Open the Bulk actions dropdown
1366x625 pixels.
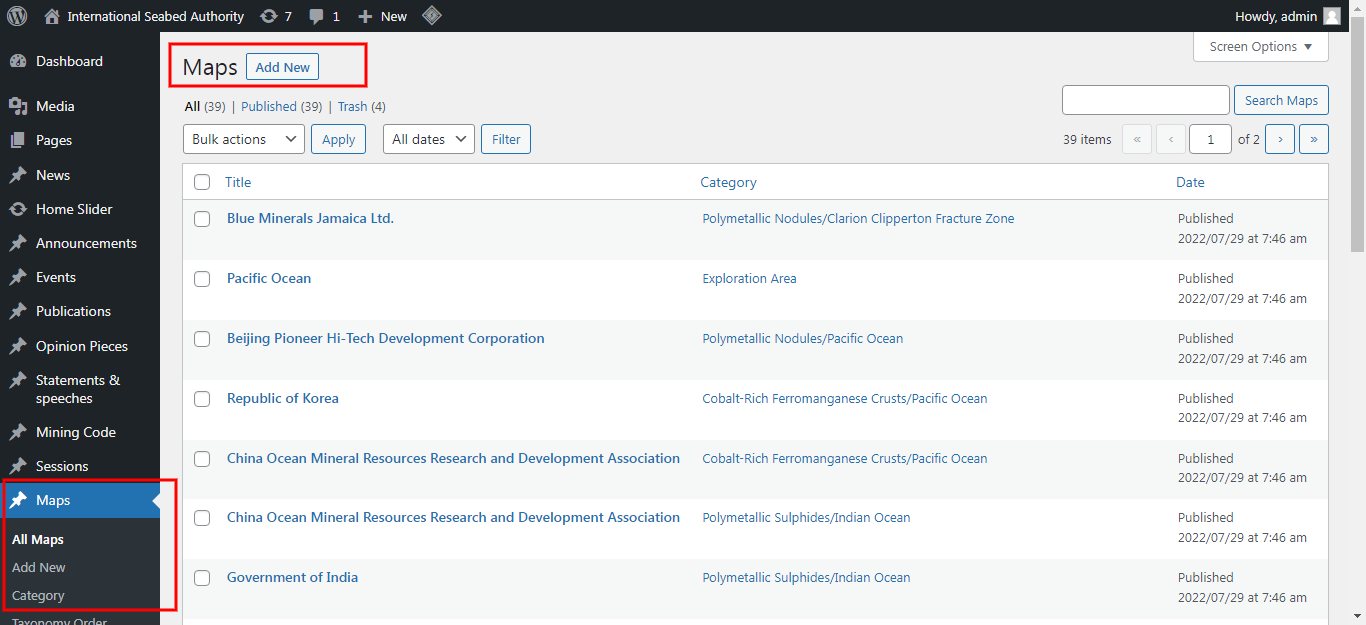tap(244, 139)
